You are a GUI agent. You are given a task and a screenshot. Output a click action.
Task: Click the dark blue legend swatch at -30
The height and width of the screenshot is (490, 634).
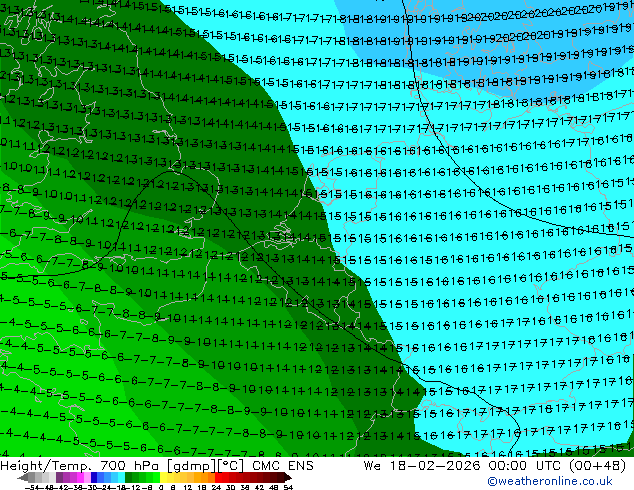point(94,478)
